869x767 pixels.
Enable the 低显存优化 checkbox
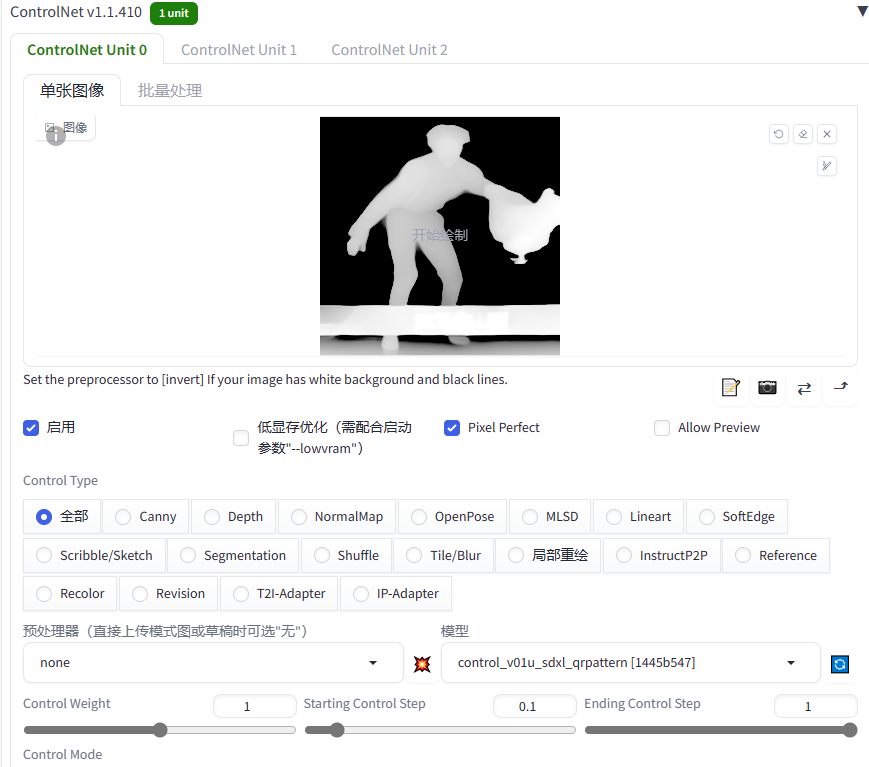click(241, 438)
